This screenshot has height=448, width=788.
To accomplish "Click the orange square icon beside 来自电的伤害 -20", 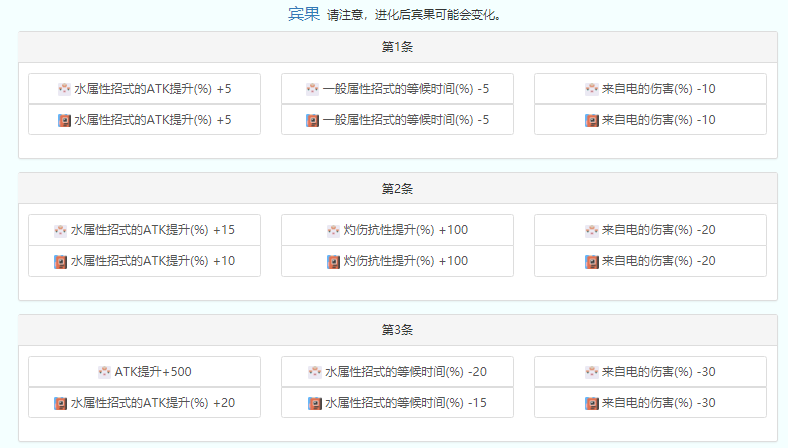I will click(x=591, y=261).
